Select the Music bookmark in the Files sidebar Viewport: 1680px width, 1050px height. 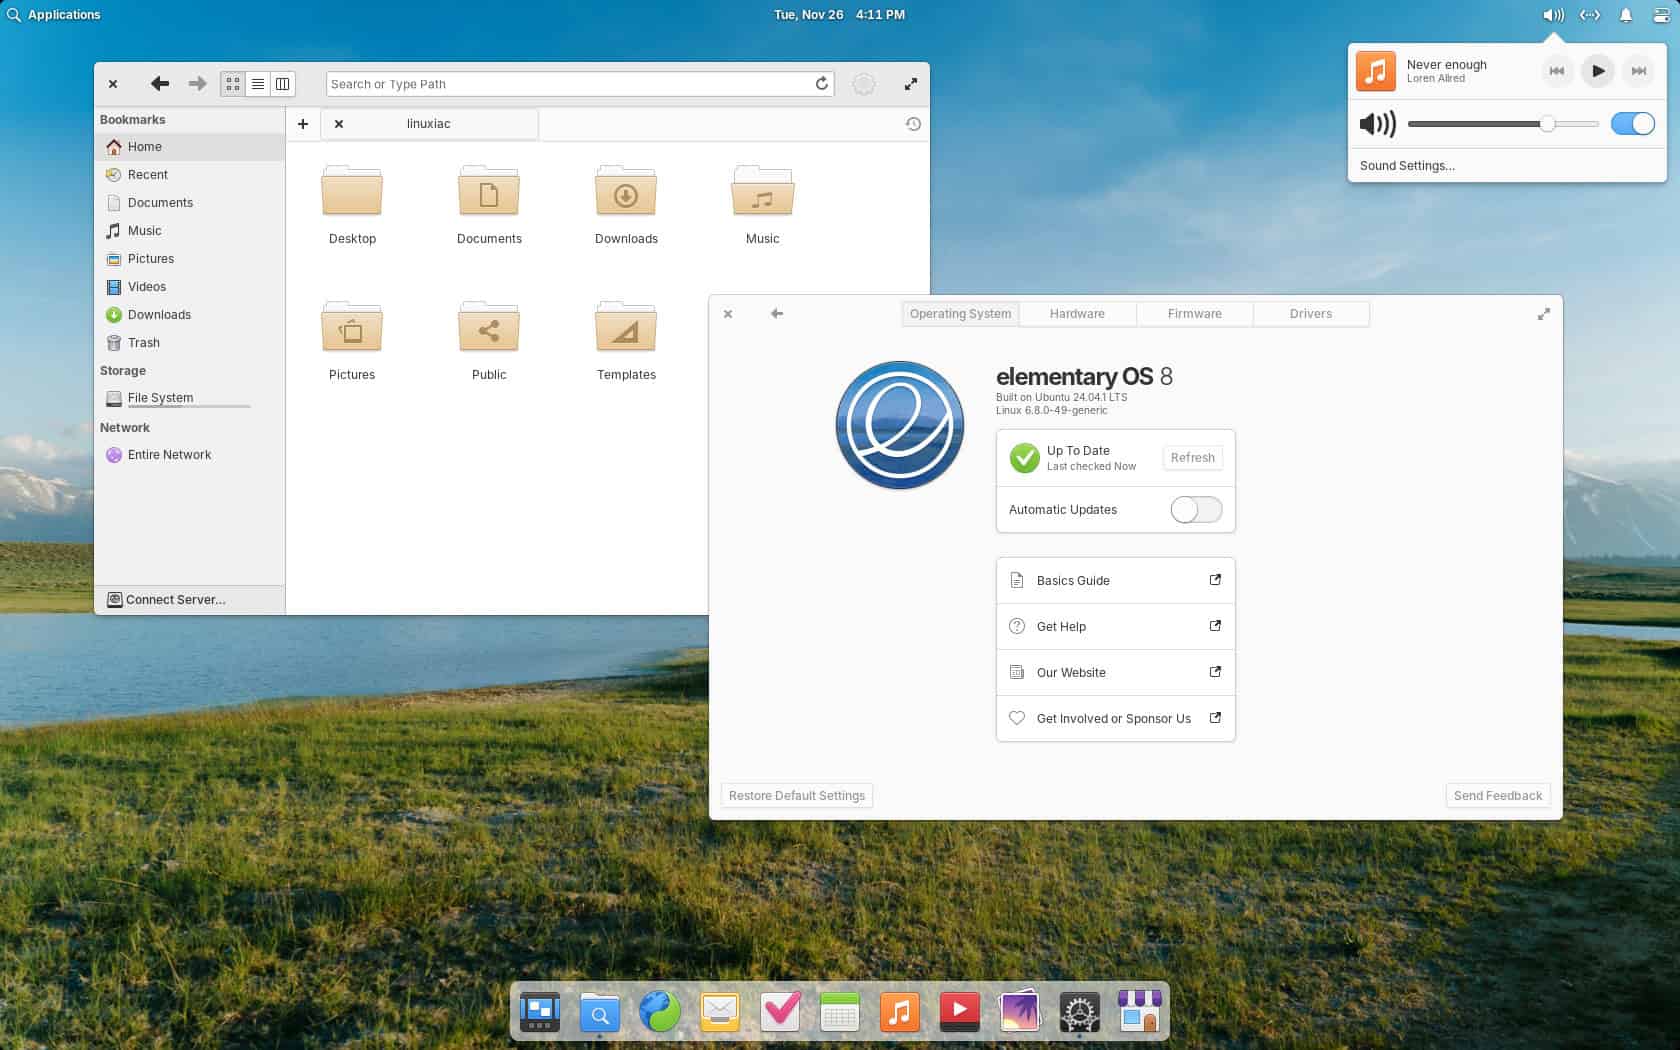[x=144, y=230]
